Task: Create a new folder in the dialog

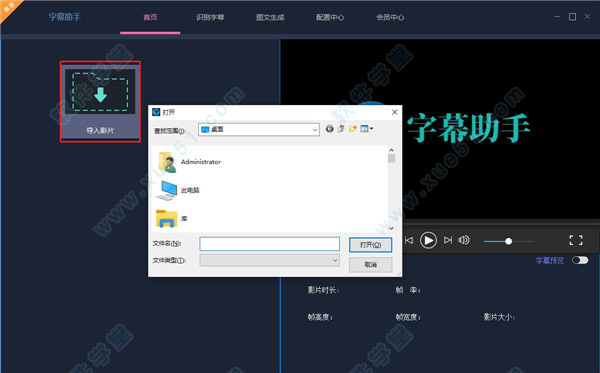Action: pyautogui.click(x=352, y=129)
